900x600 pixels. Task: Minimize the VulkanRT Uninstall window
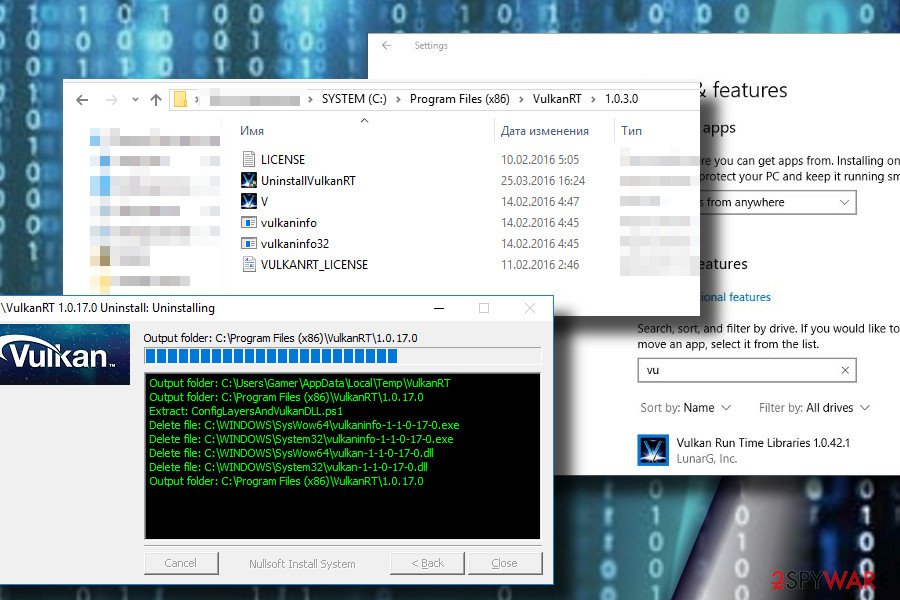pyautogui.click(x=439, y=308)
